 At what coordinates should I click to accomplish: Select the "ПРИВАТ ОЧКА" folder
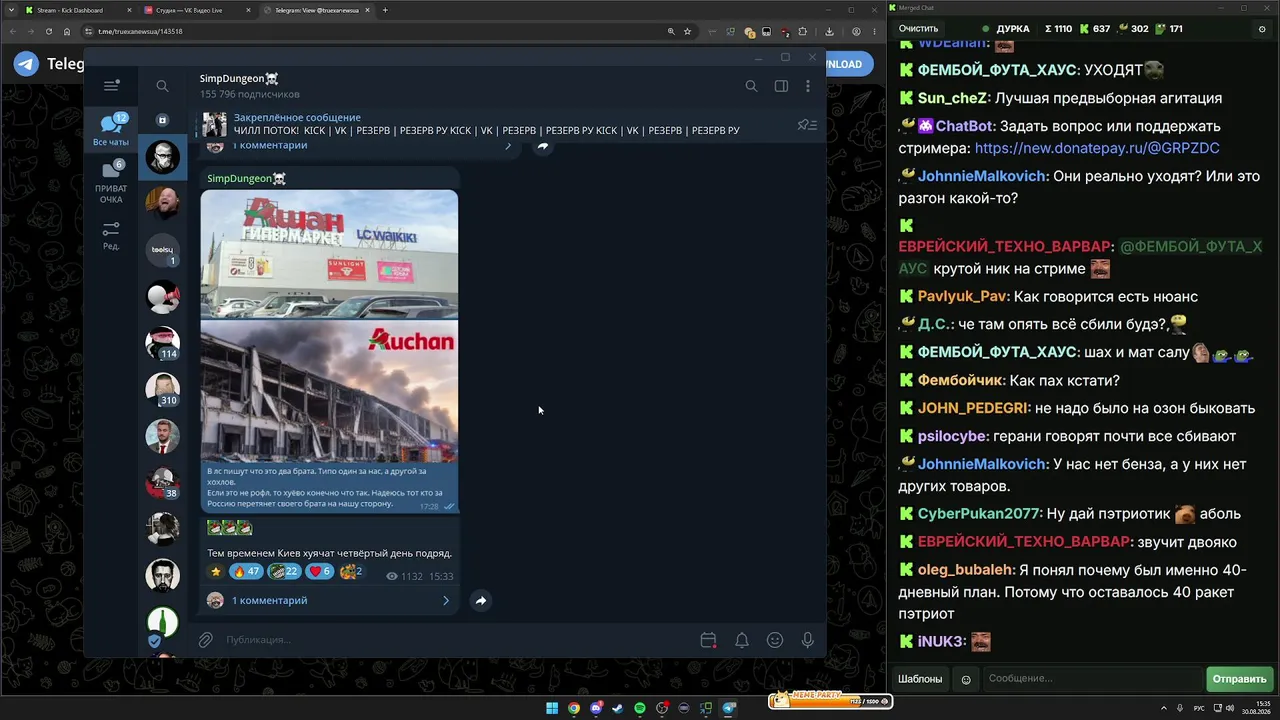pyautogui.click(x=111, y=182)
